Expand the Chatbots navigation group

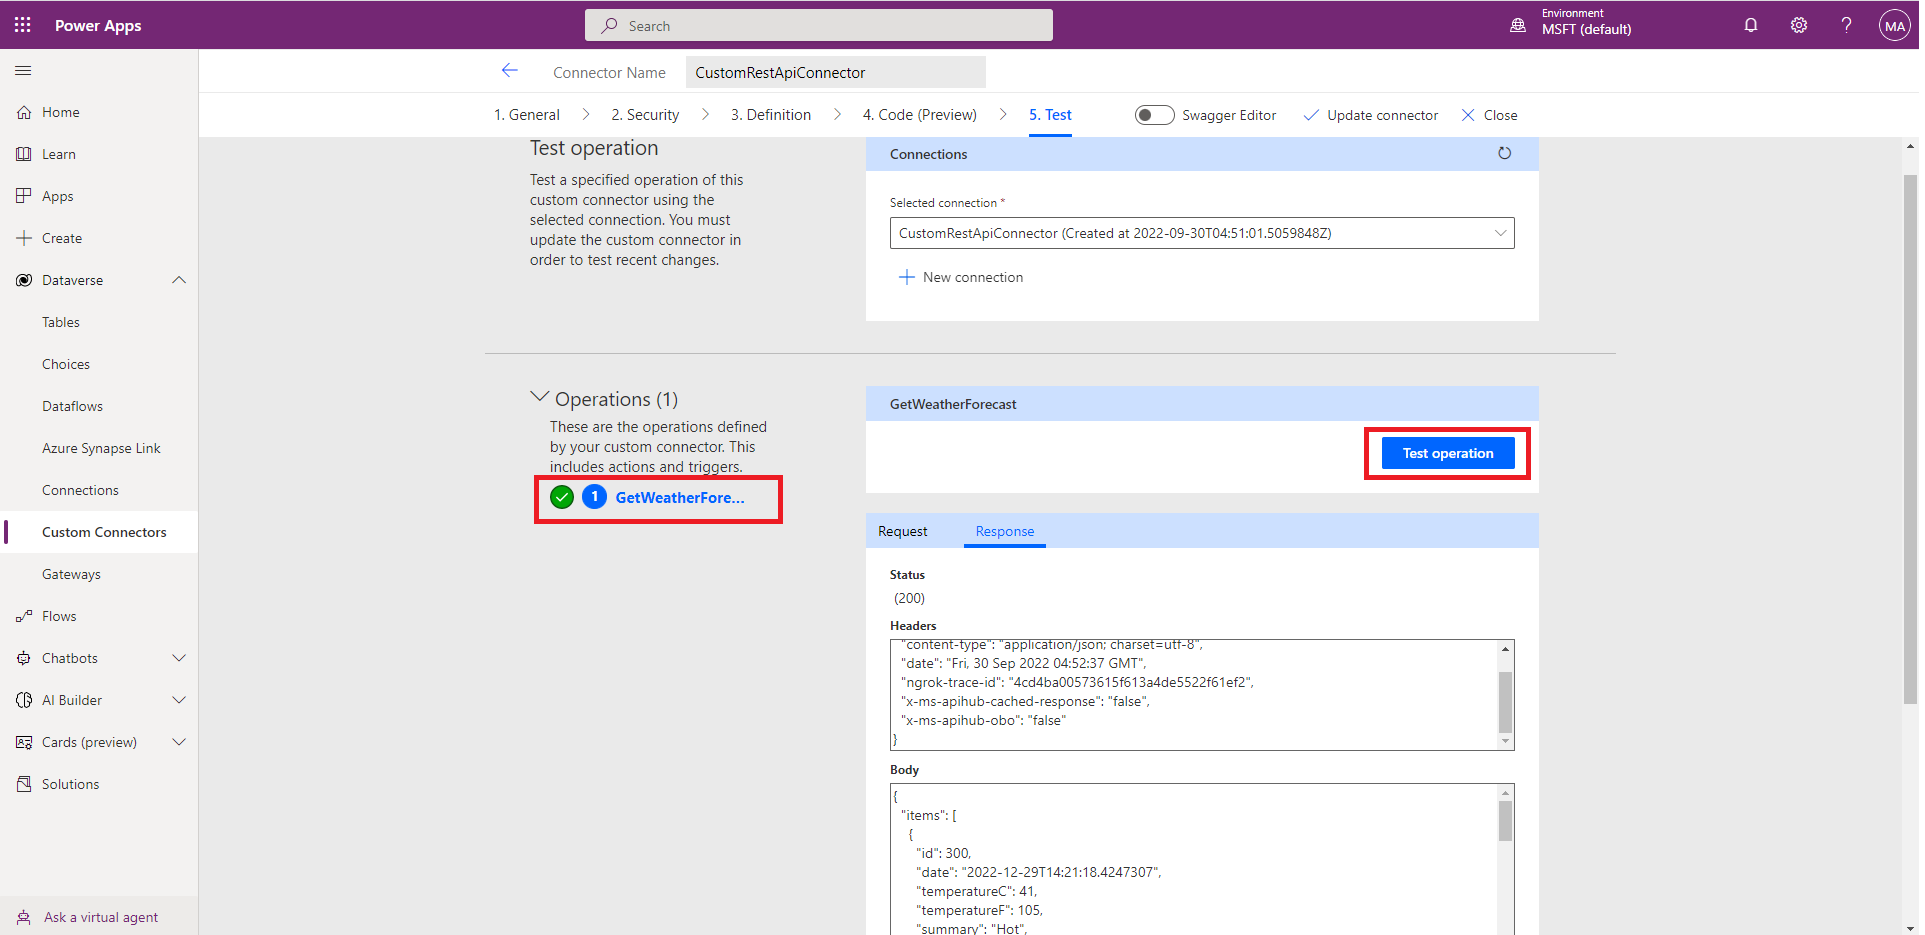point(179,658)
